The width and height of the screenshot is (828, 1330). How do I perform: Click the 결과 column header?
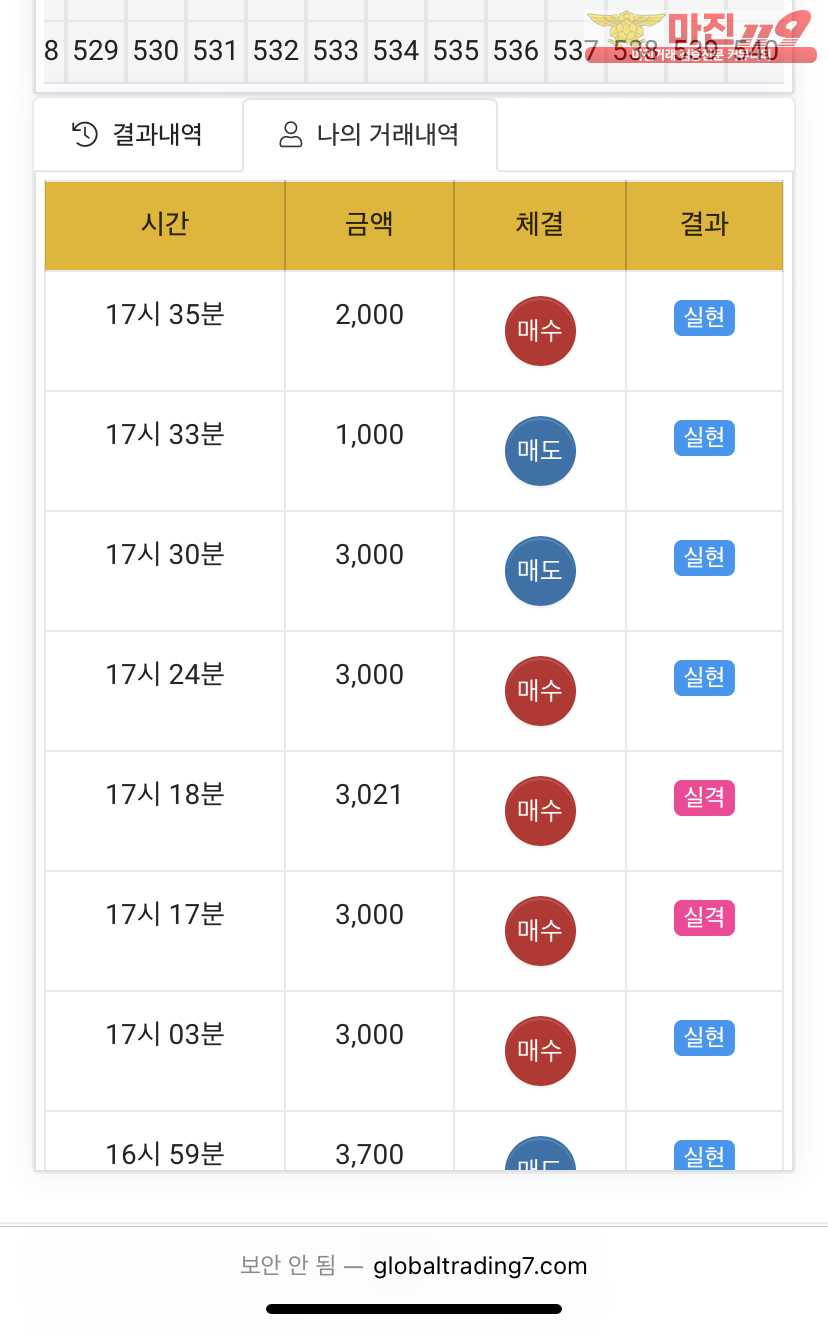point(704,225)
